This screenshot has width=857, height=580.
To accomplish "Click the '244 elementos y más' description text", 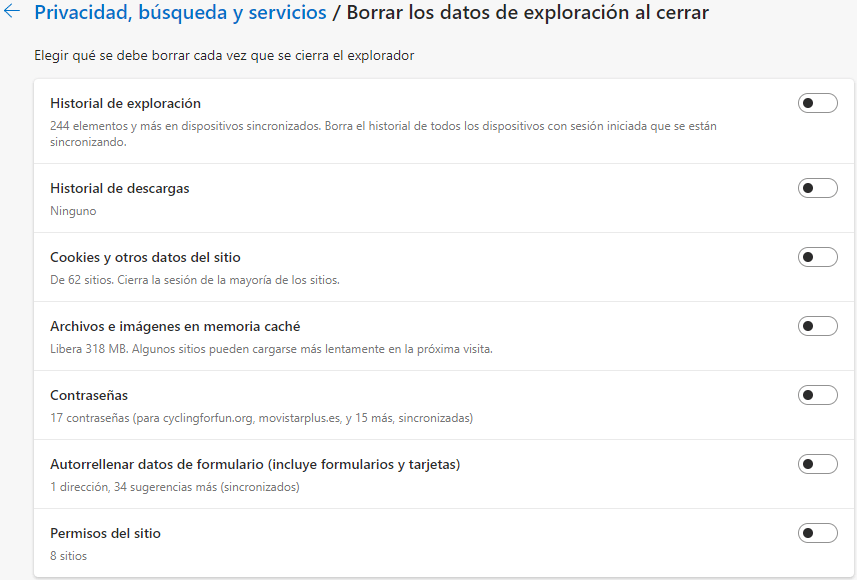I will click(383, 133).
